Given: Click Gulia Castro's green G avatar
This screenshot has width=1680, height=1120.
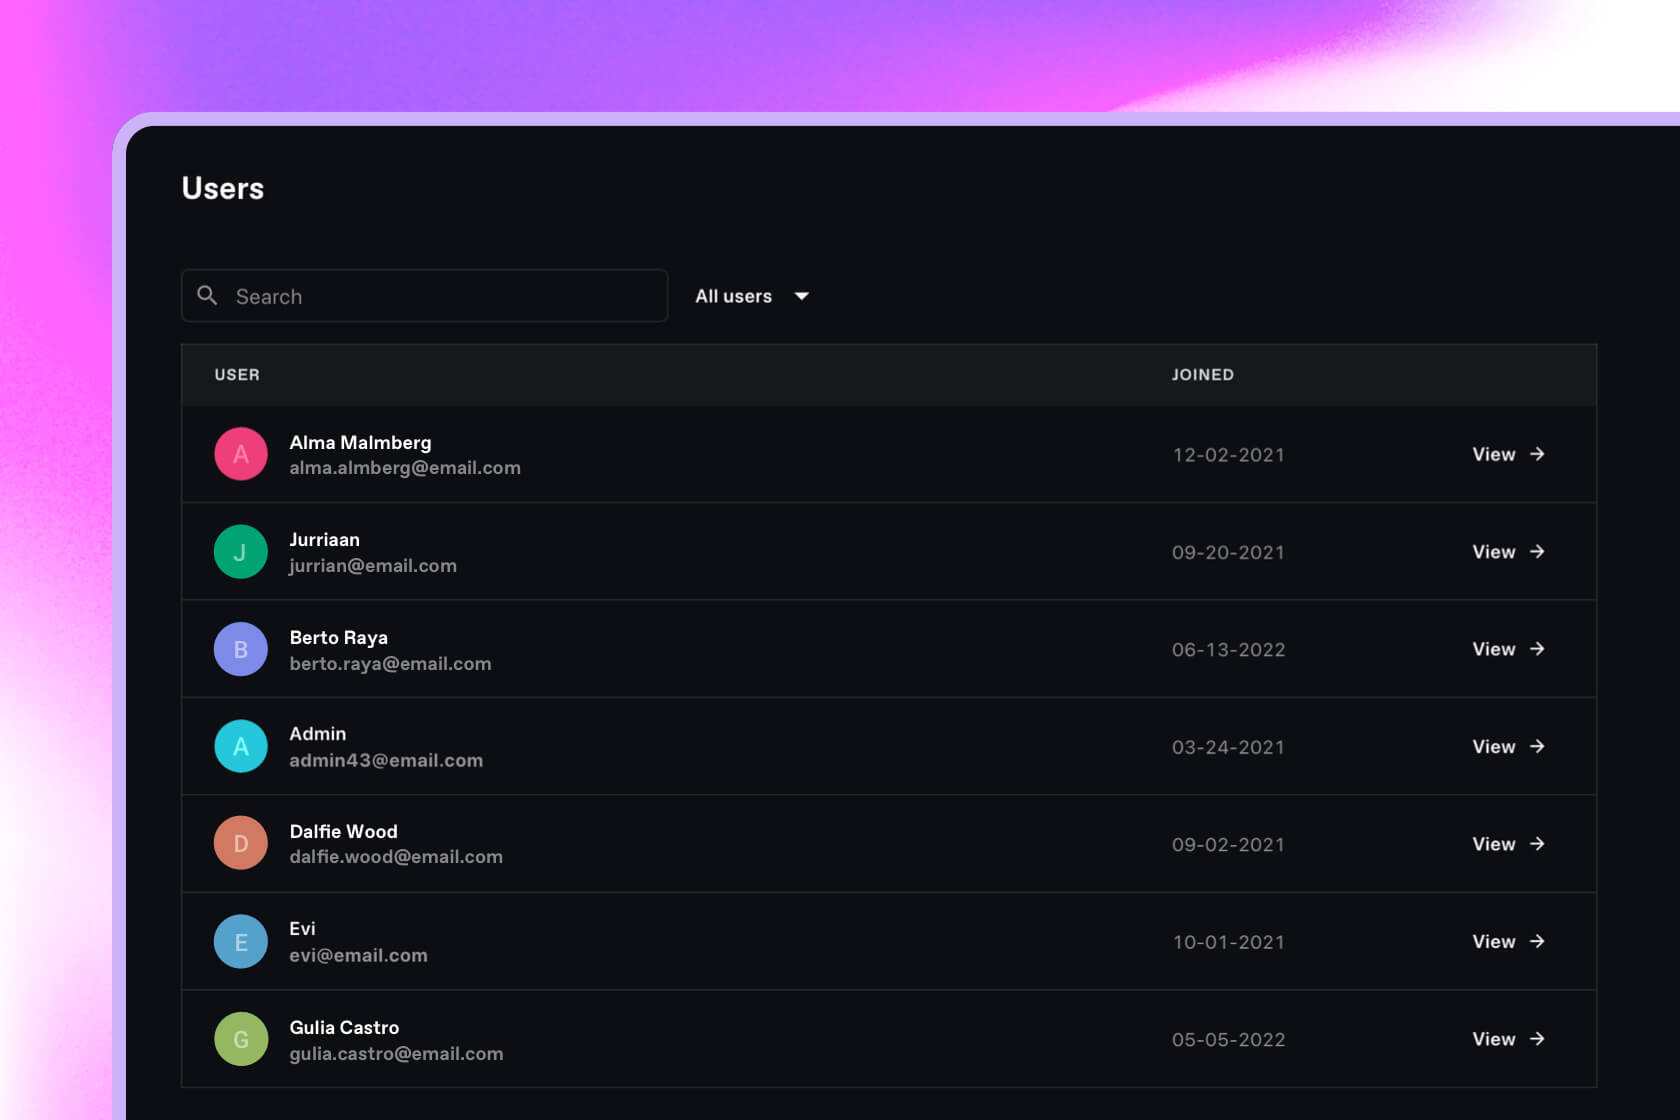Looking at the screenshot, I should [x=241, y=1039].
